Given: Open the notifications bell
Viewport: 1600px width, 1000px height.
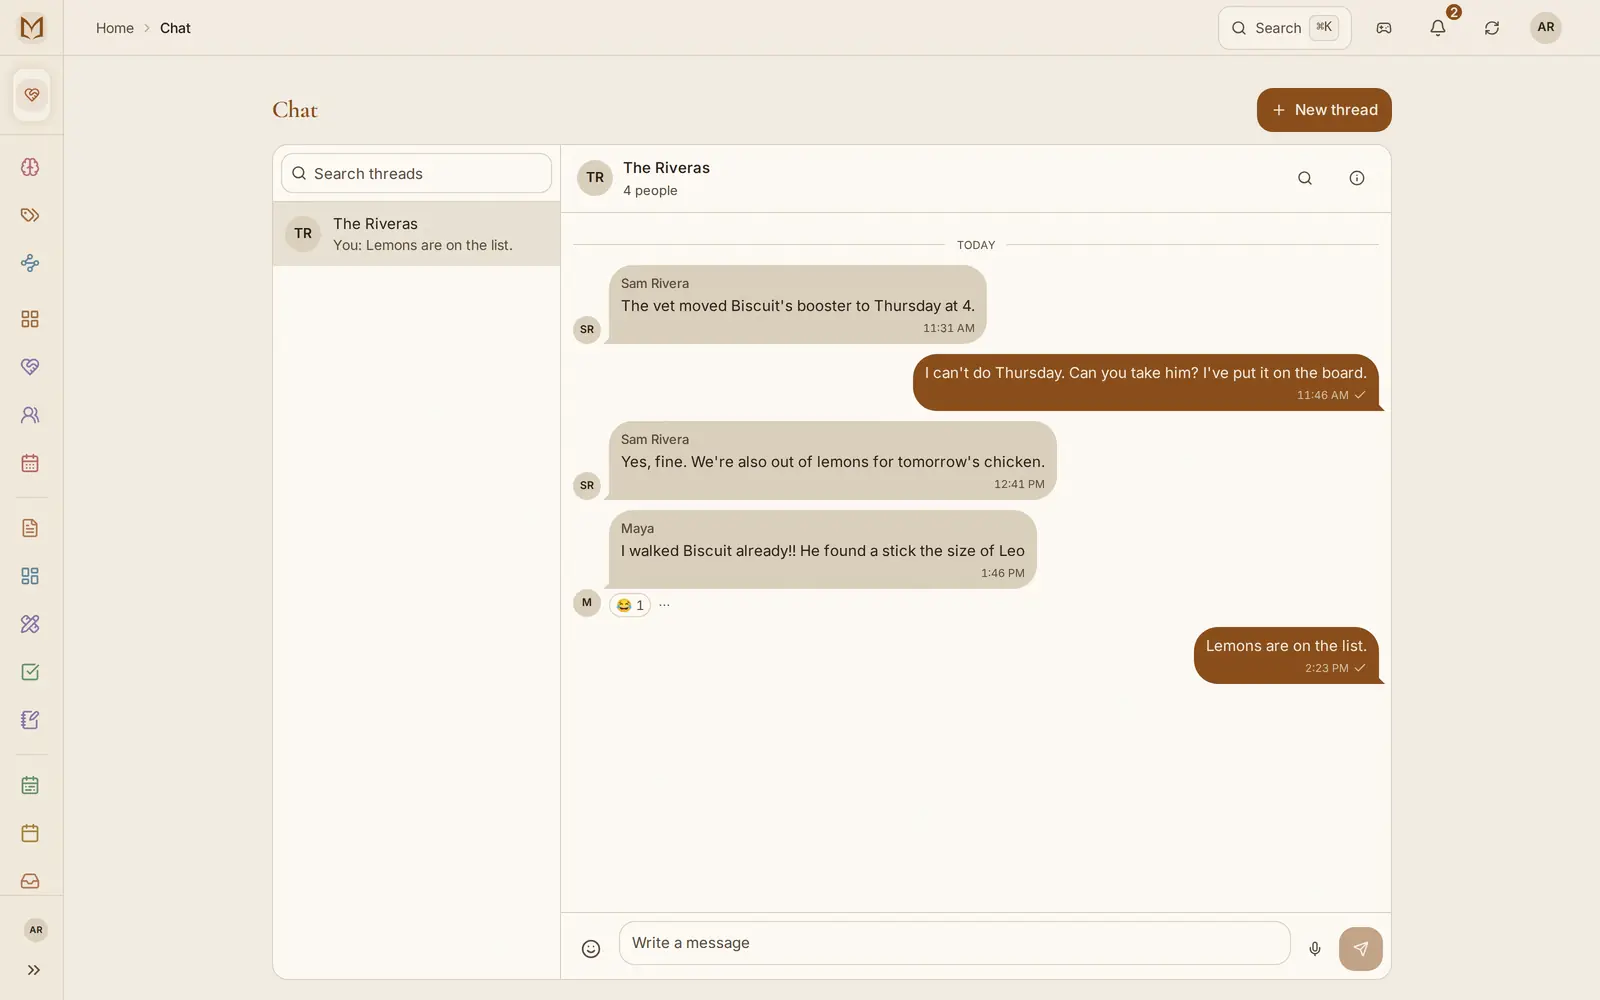Looking at the screenshot, I should (x=1438, y=28).
